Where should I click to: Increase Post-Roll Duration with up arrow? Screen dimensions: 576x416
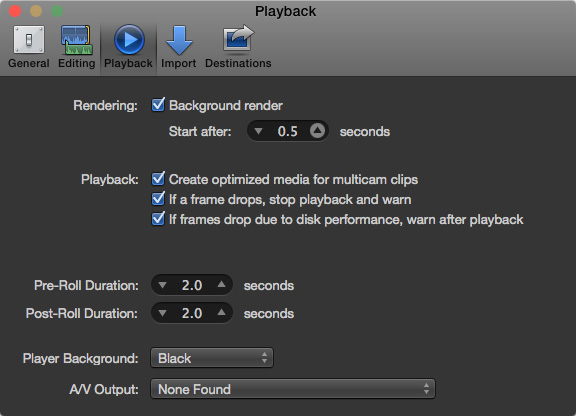pos(221,312)
